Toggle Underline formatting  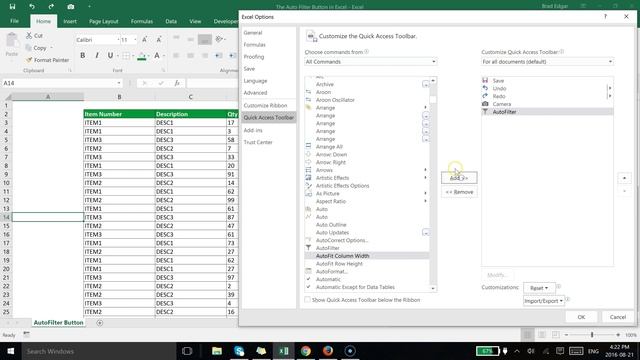point(110,56)
